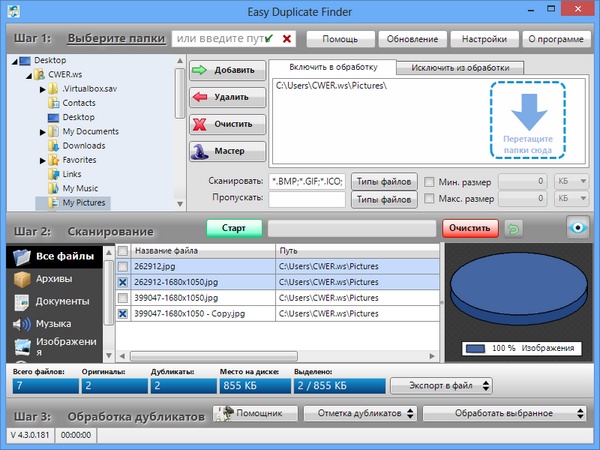Click the green checkmark next to path field
Screen dimensions: 600x450
(x=268, y=39)
